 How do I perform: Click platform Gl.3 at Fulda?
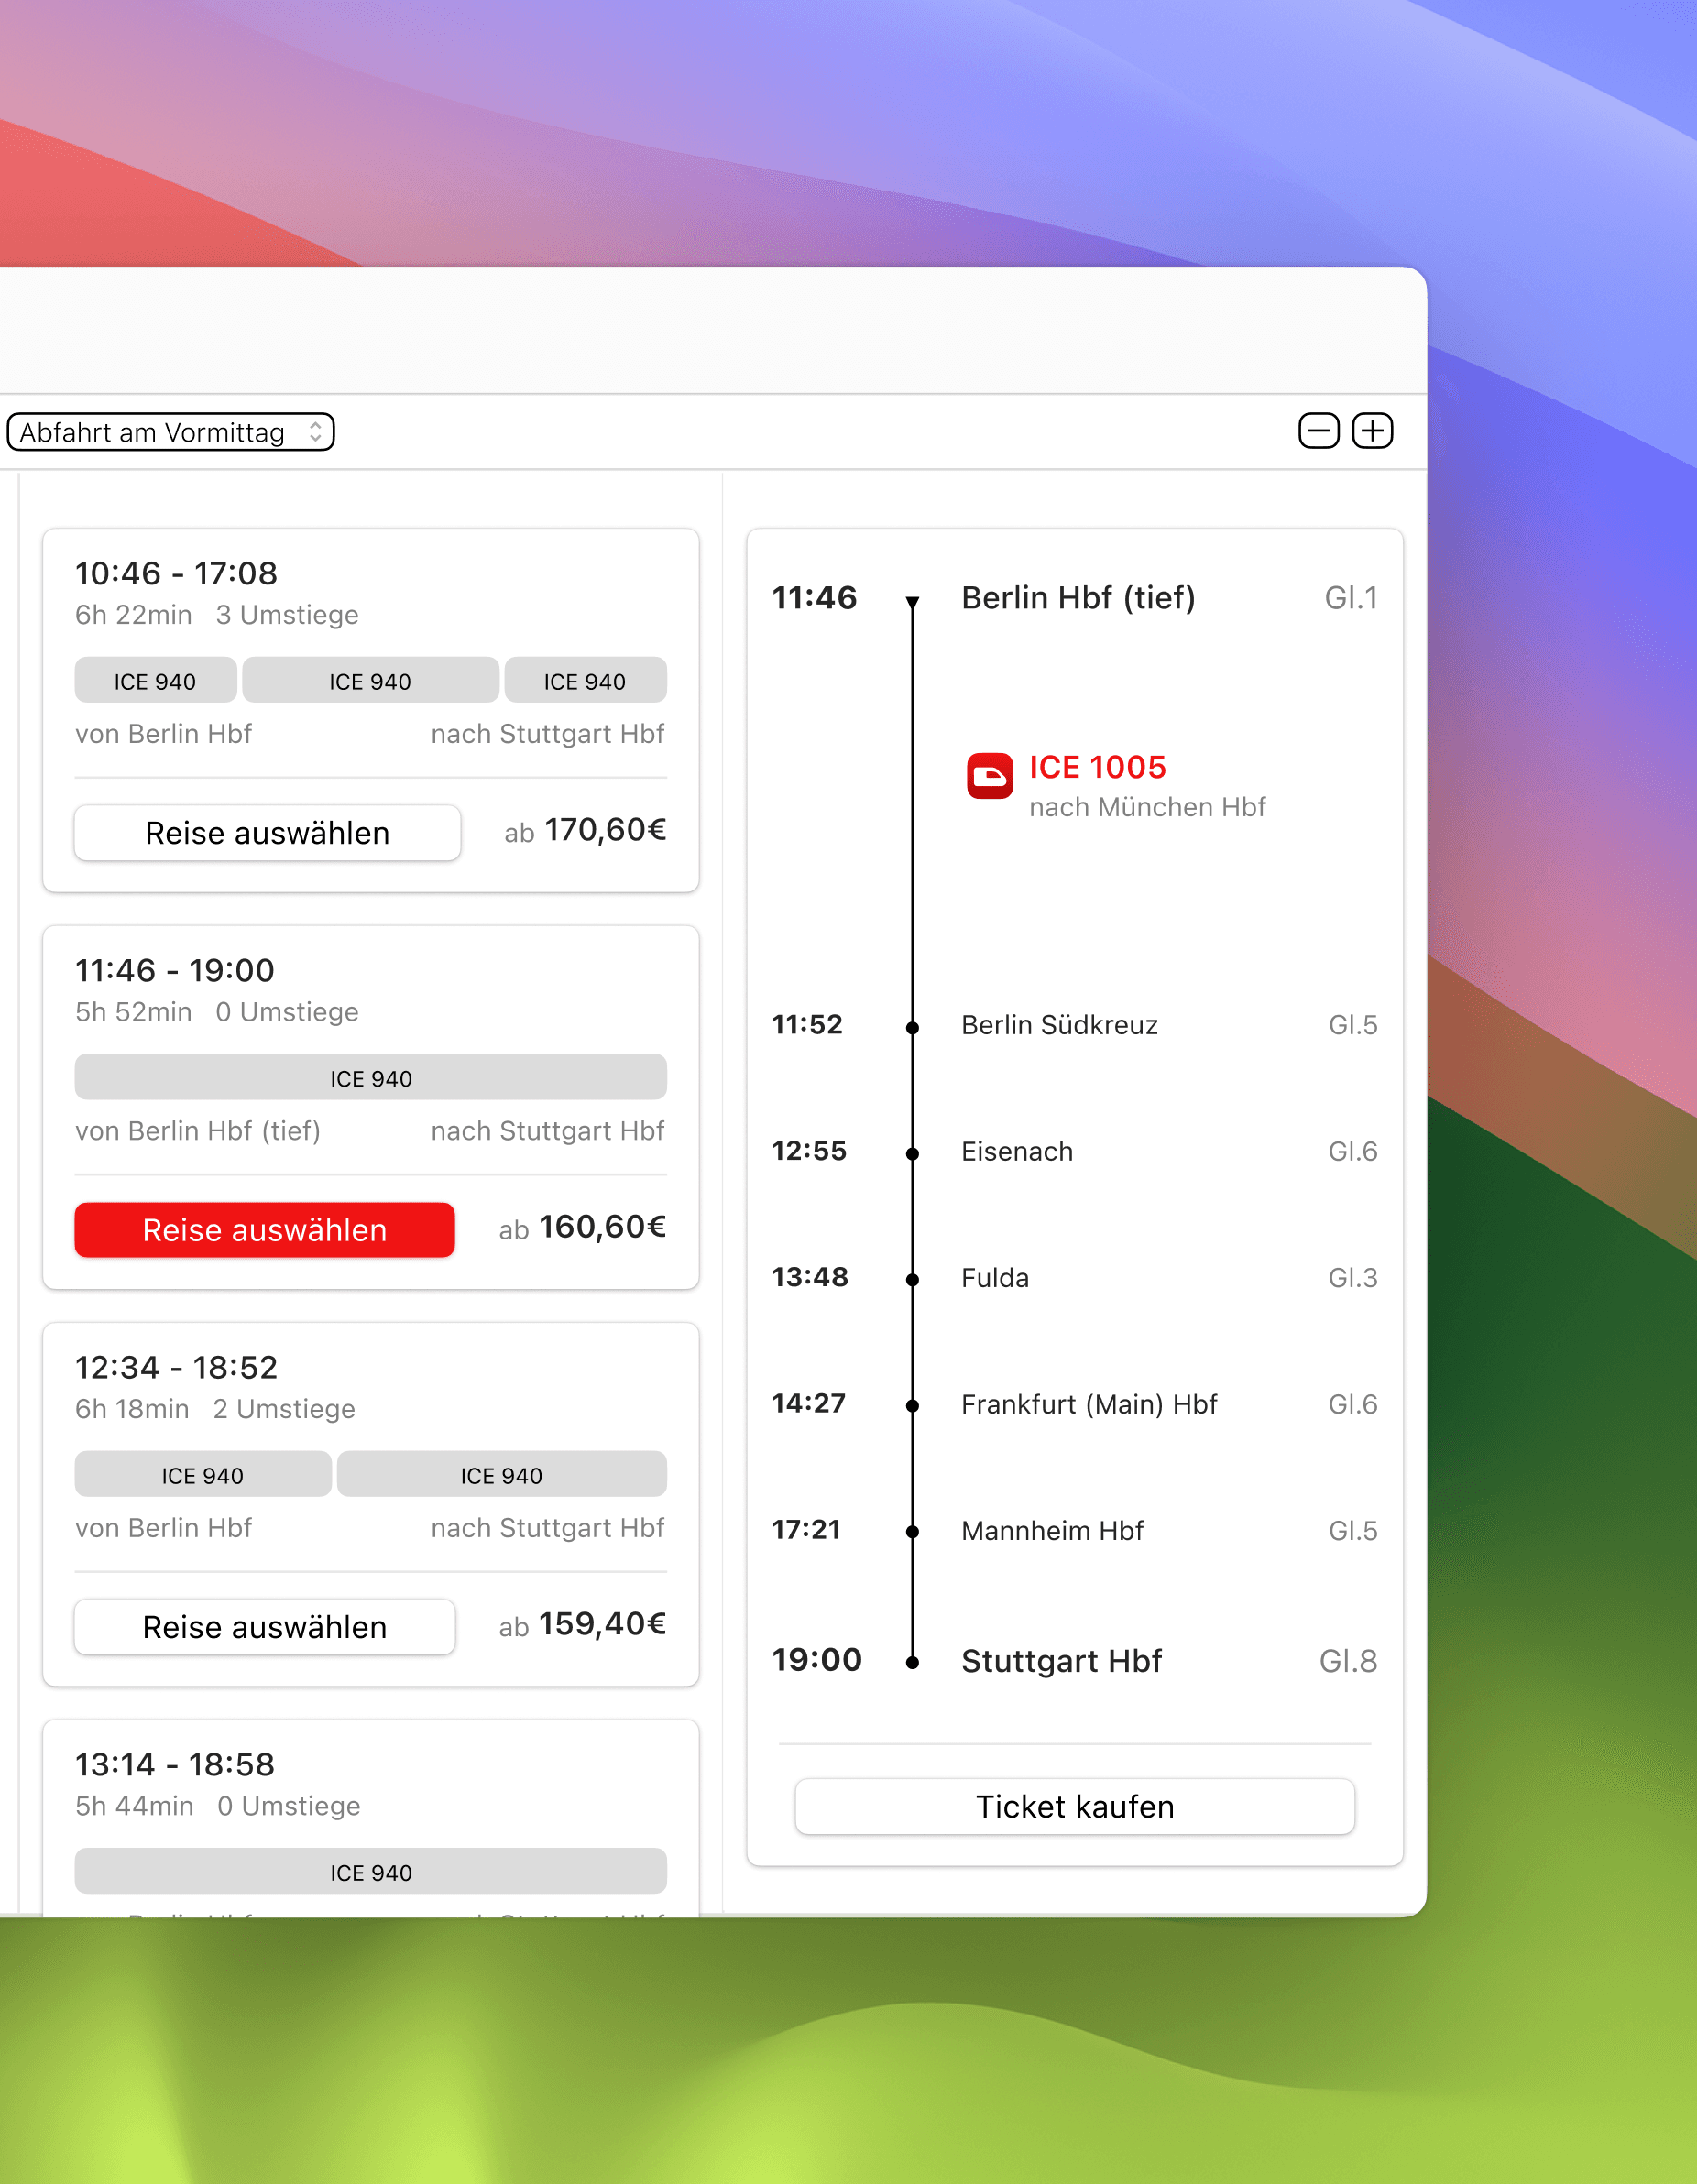click(x=1352, y=1277)
